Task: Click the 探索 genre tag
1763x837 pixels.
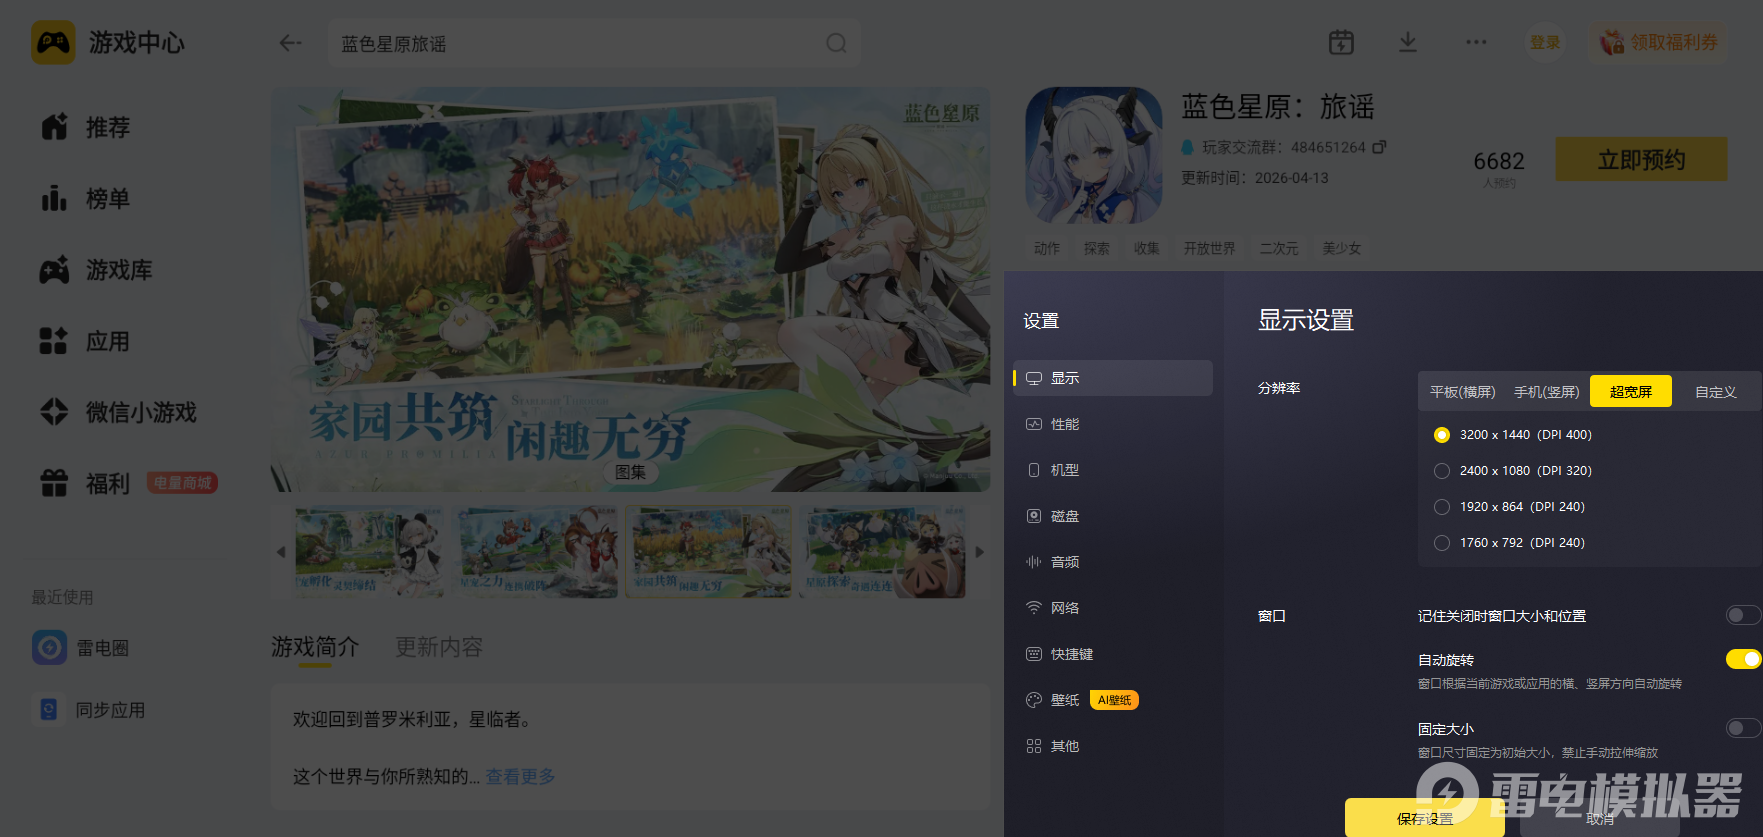Action: click(x=1097, y=248)
